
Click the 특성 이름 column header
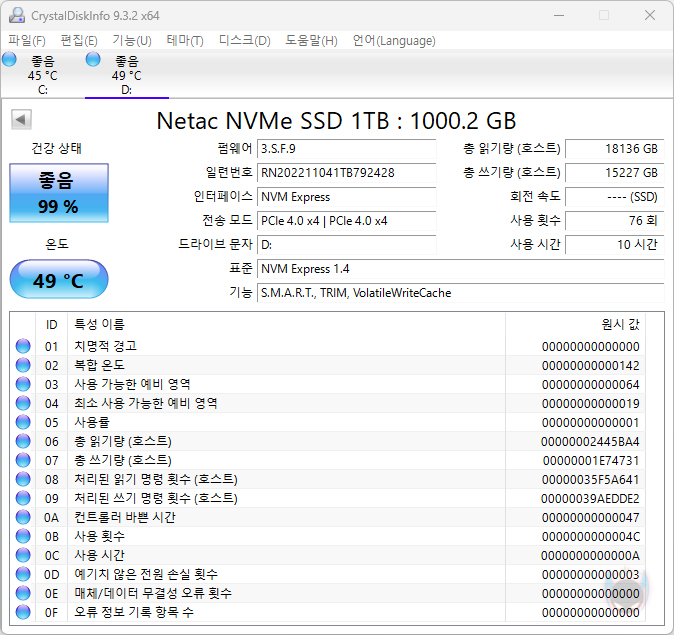point(286,325)
